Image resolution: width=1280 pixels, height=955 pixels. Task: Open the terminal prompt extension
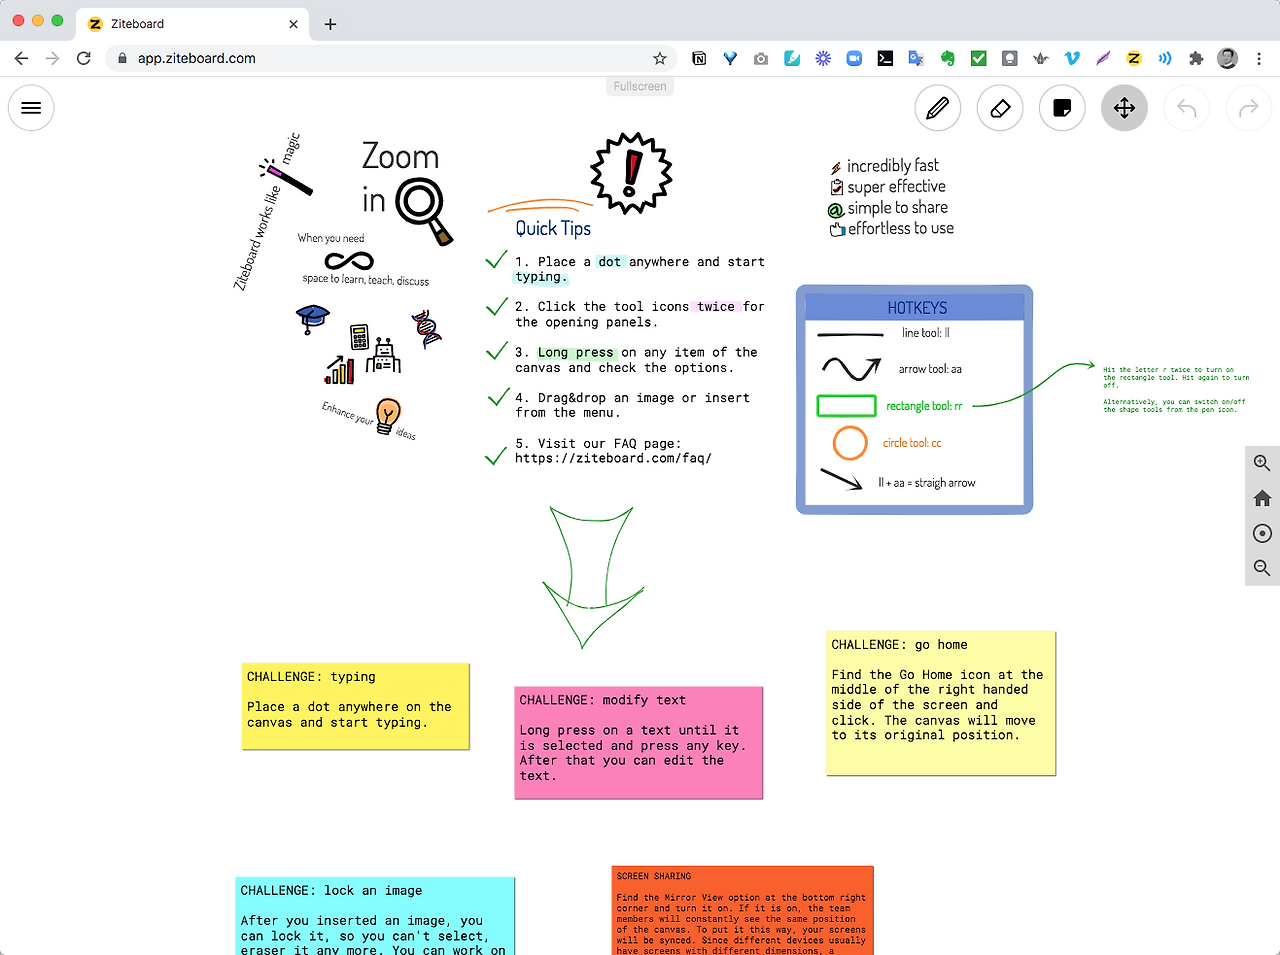coord(885,58)
